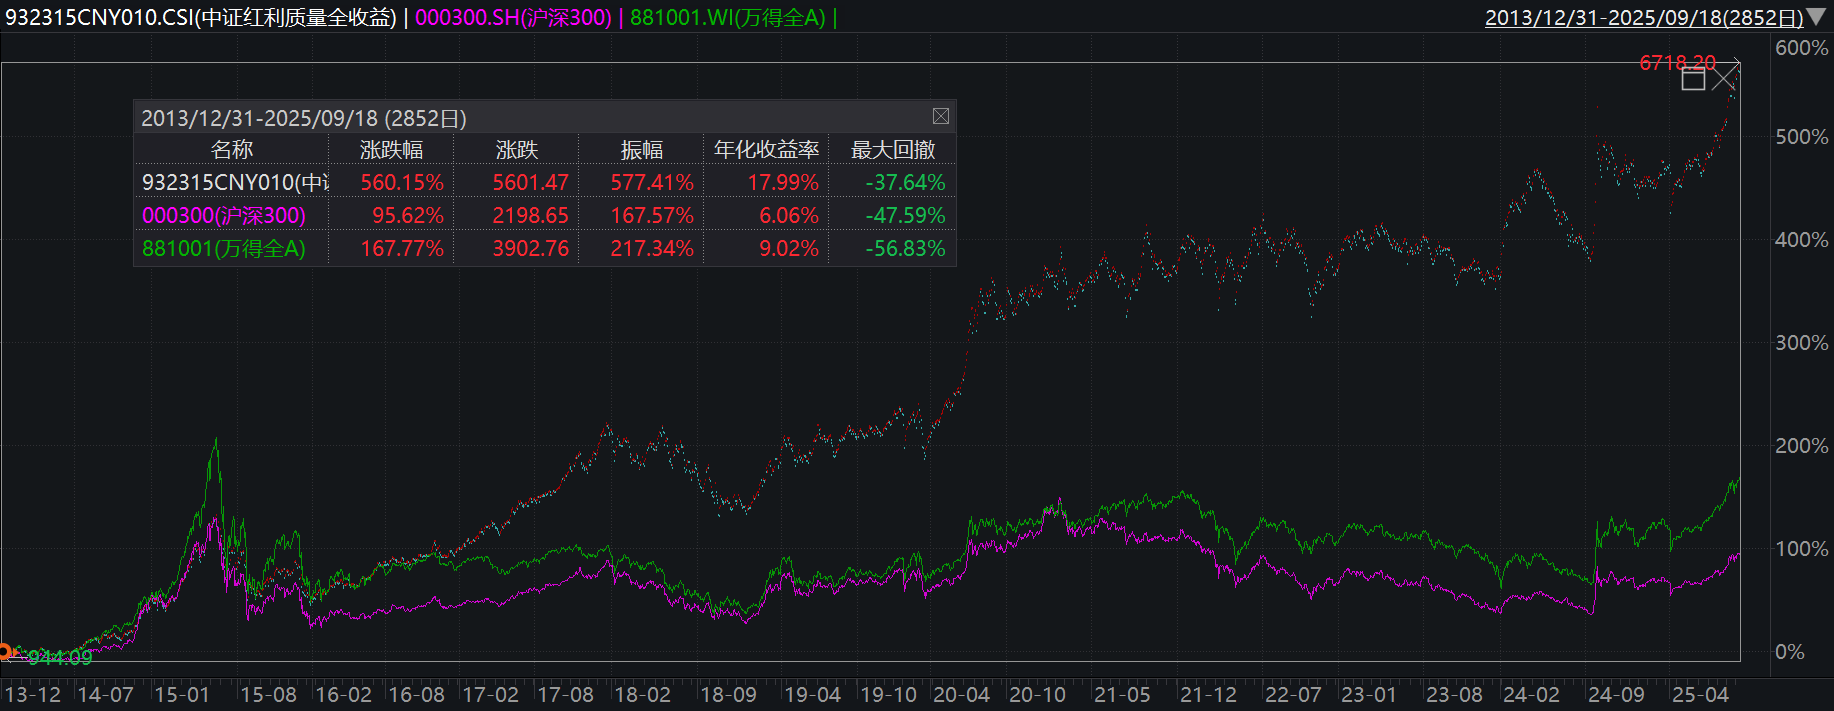Click the 24-09 mark on the time axis
This screenshot has height=711, width=1834.
coord(1615,694)
